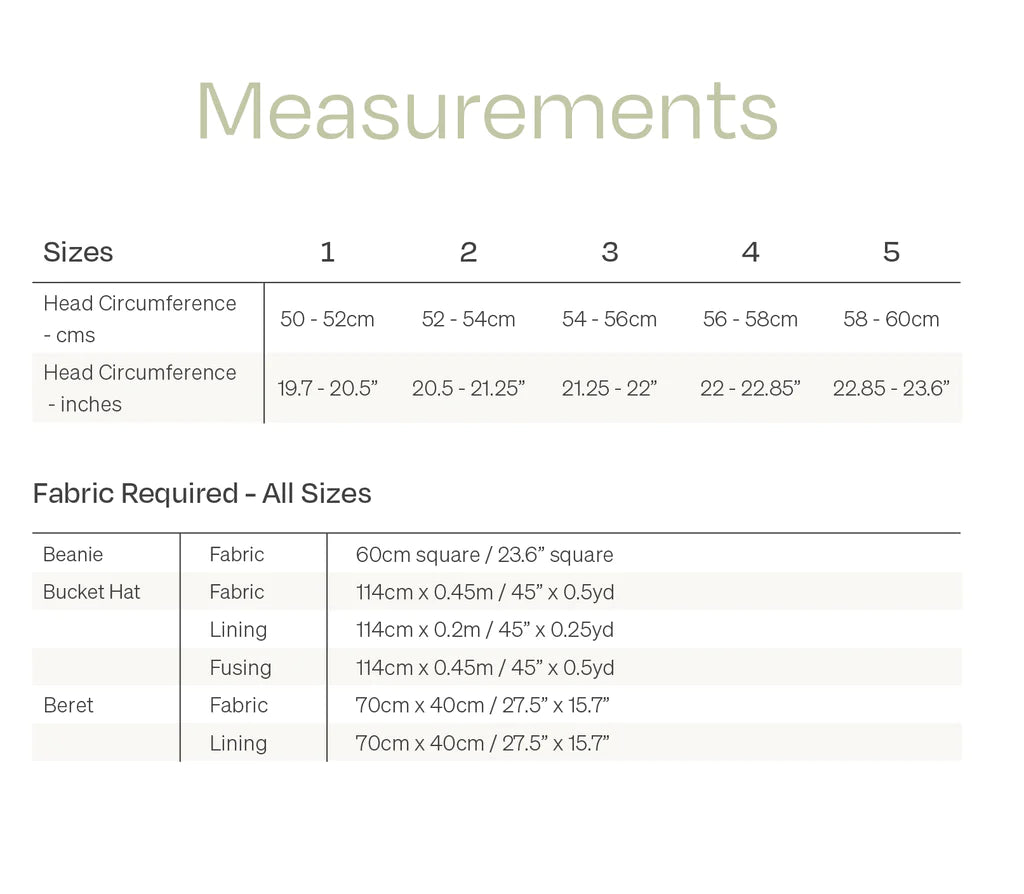Click the 50 - 52cm cell
The width and height of the screenshot is (1024, 894).
click(x=327, y=320)
